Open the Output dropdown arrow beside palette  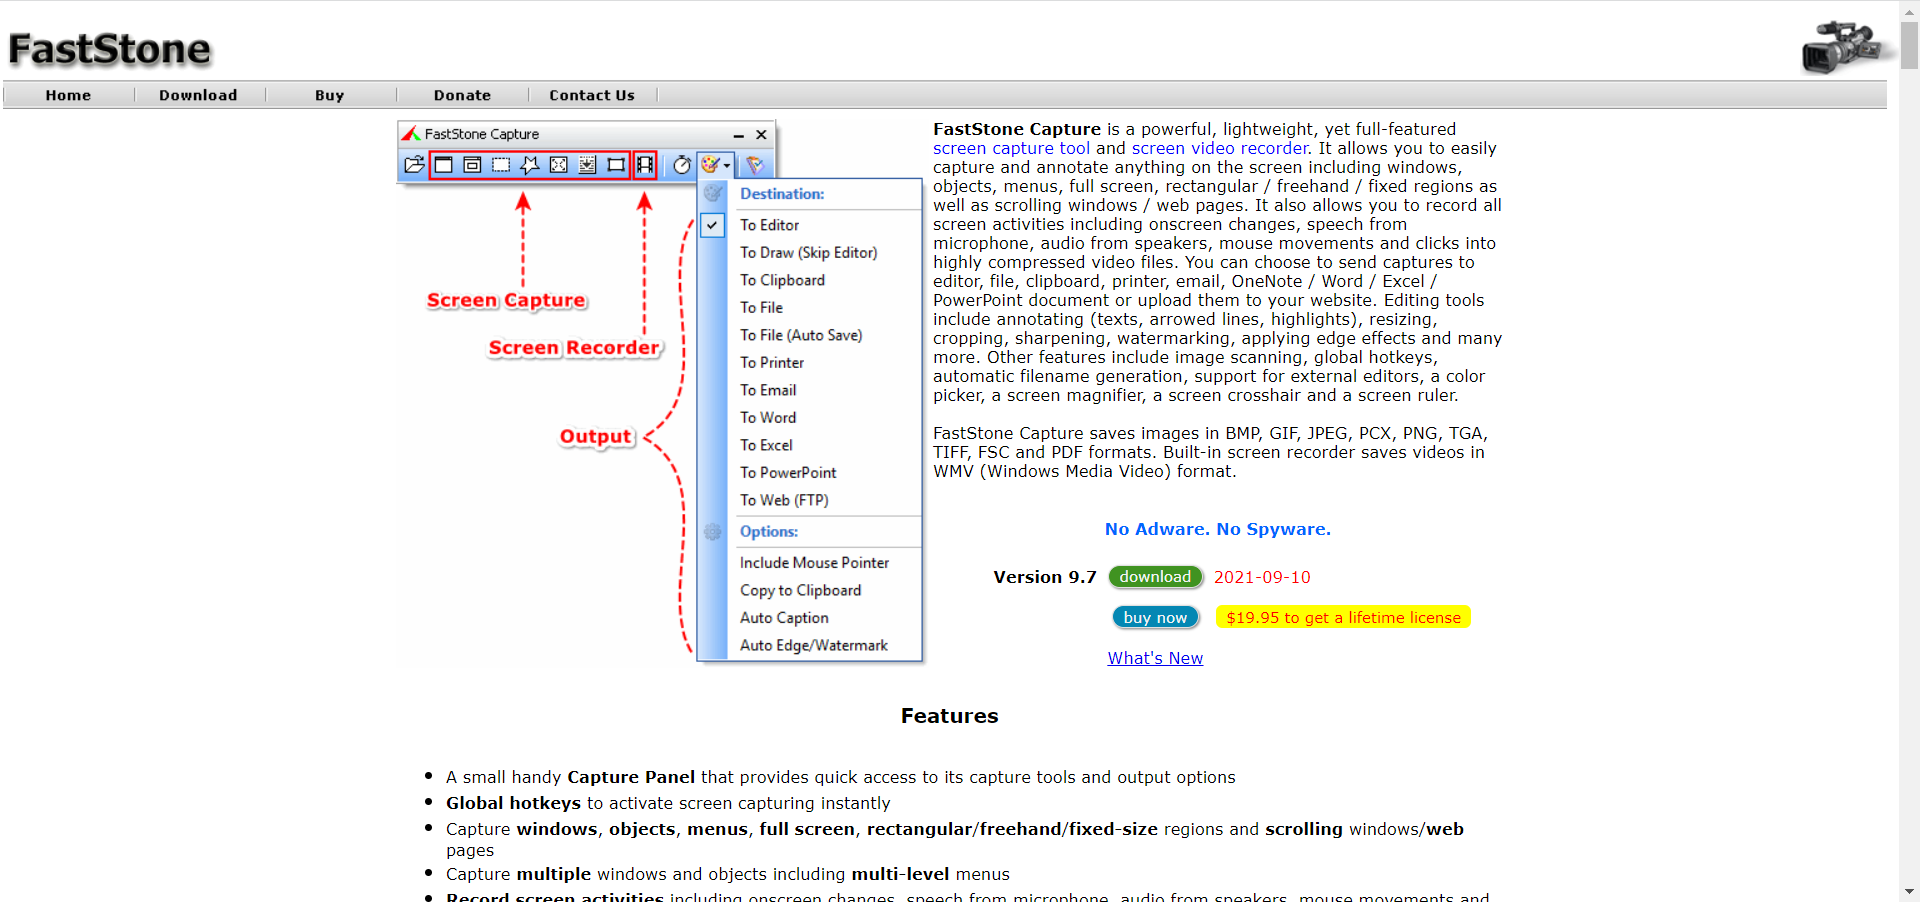[x=727, y=166]
